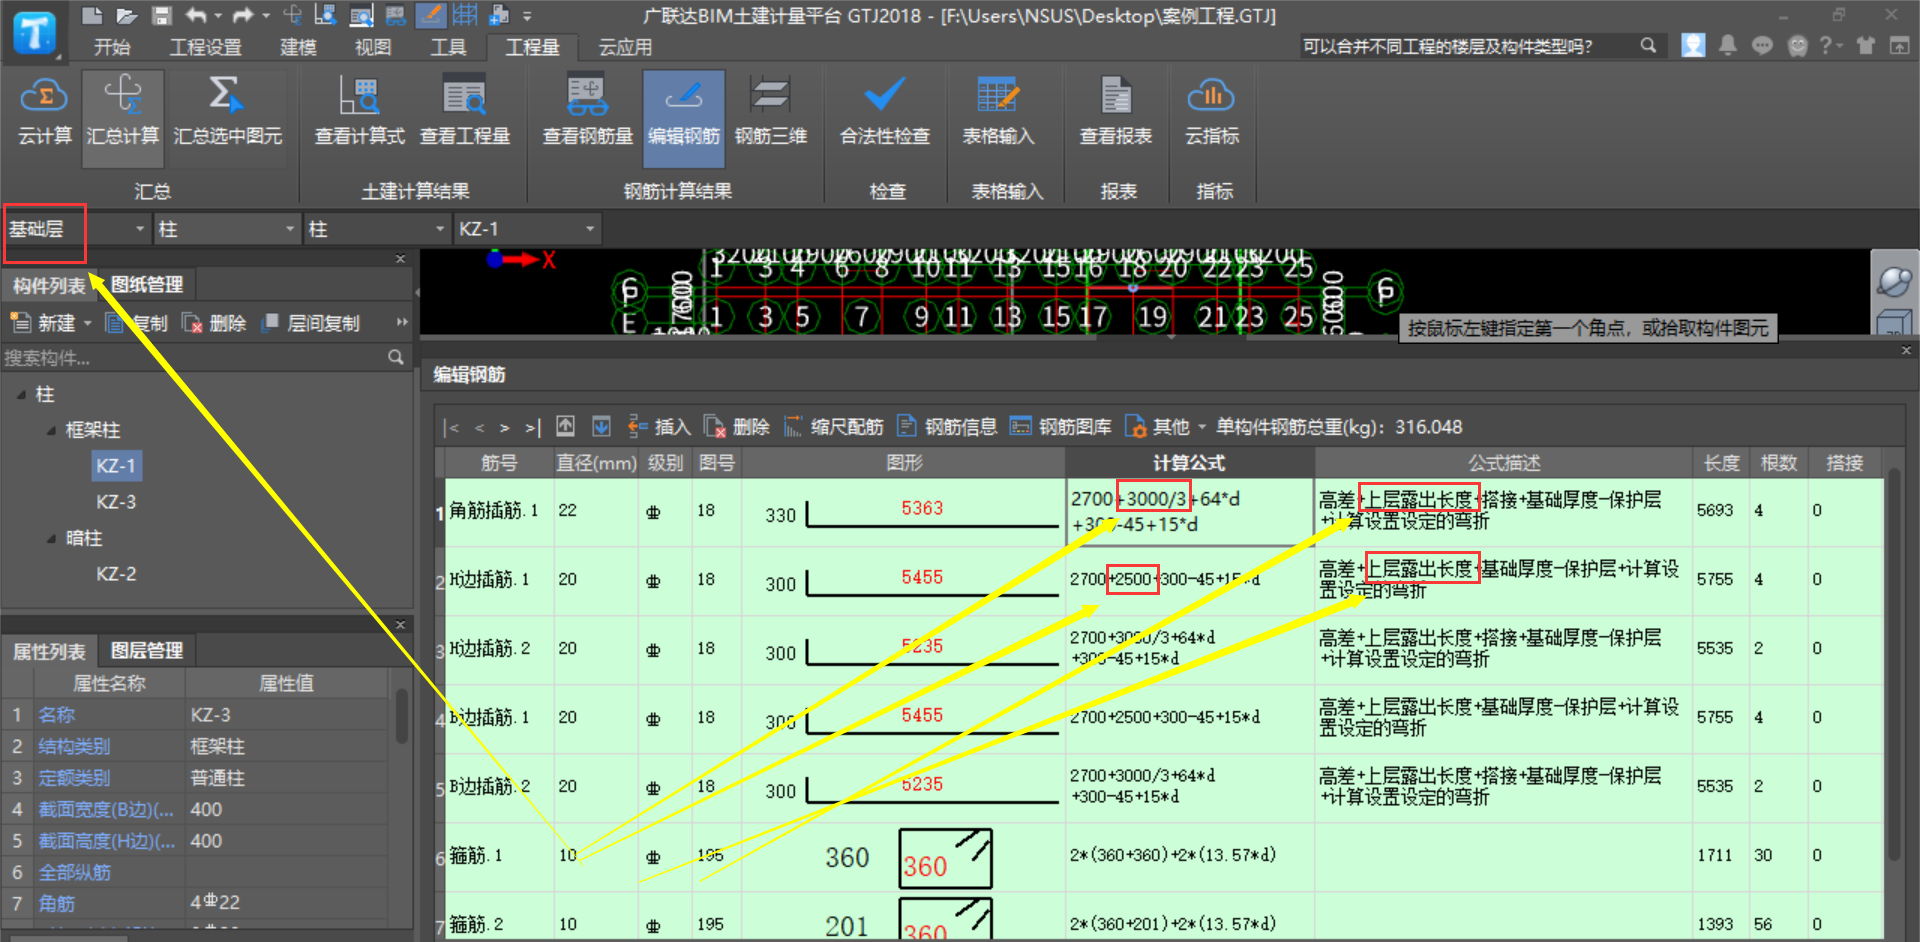Open 查看钢筋量 rebar quantity tool
Image resolution: width=1920 pixels, height=942 pixels.
tap(587, 112)
